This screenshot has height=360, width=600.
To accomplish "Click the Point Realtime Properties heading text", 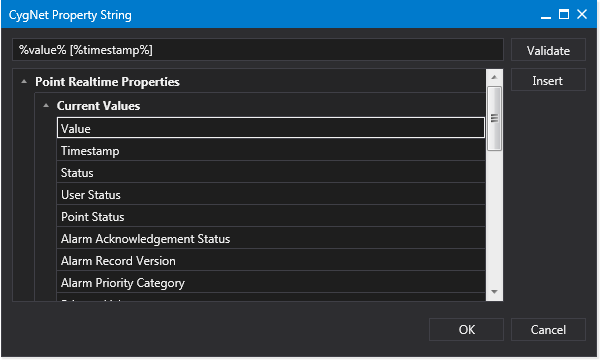I will point(108,82).
